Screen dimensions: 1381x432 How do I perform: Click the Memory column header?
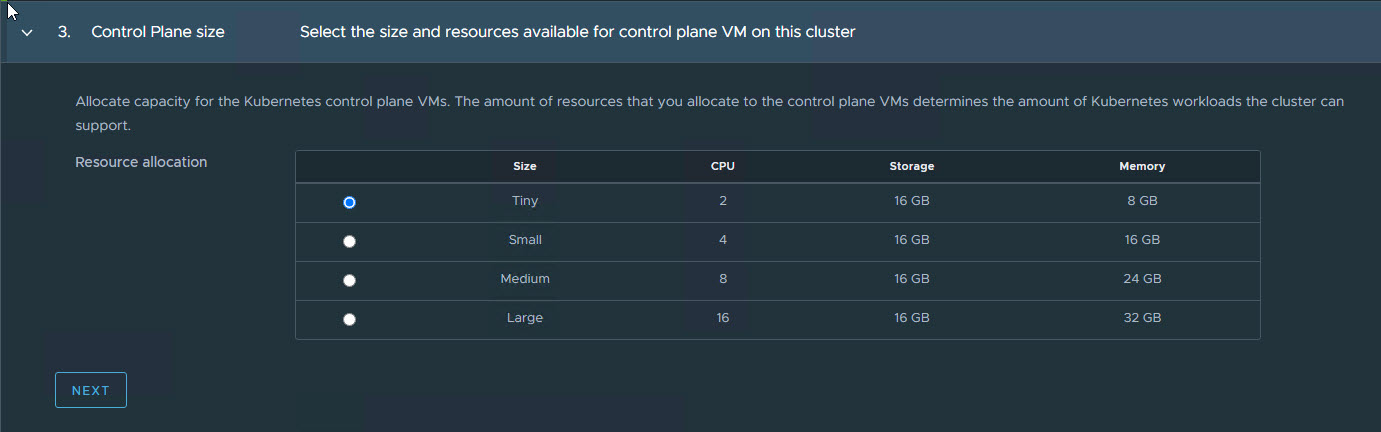point(1141,167)
